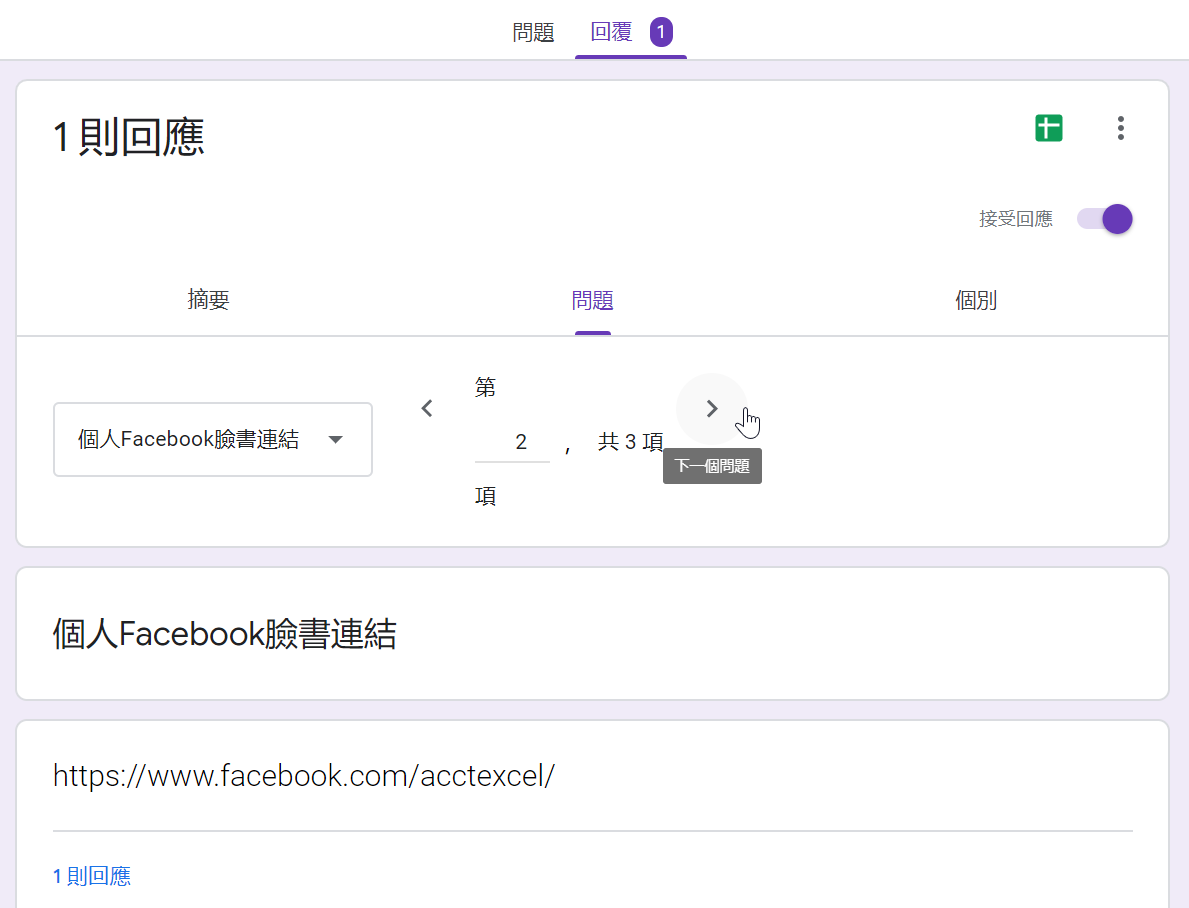Go to the previous question arrow
This screenshot has height=908, width=1189.
click(x=427, y=409)
